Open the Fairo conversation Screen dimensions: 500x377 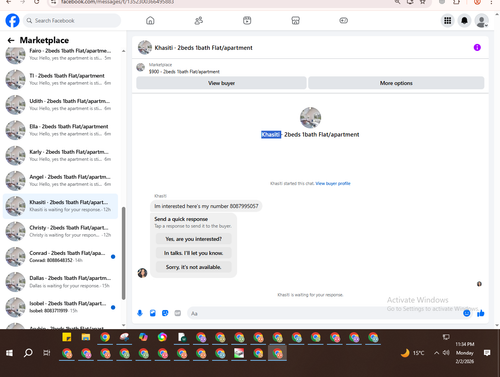[60, 54]
